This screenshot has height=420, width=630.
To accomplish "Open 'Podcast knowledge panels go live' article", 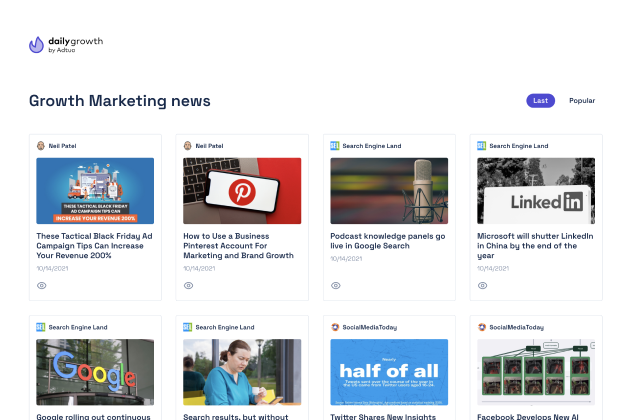I will coord(388,241).
